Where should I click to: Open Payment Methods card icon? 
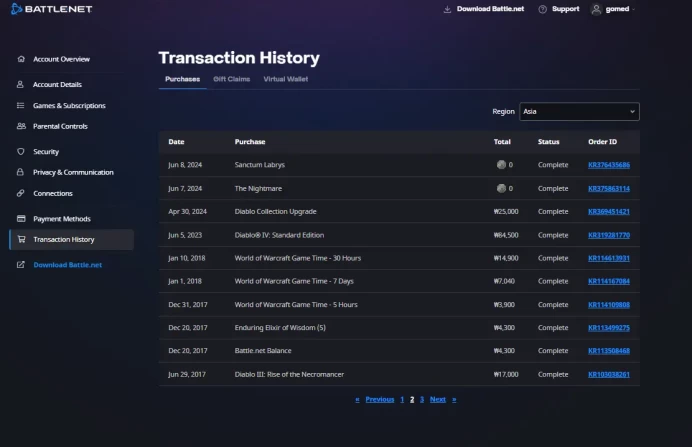[21, 218]
